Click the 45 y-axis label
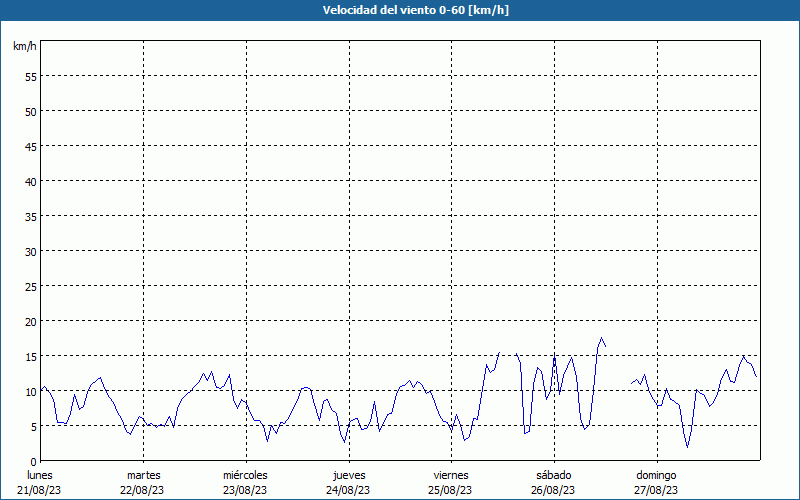Screen dimensions: 800x500 pyautogui.click(x=31, y=147)
